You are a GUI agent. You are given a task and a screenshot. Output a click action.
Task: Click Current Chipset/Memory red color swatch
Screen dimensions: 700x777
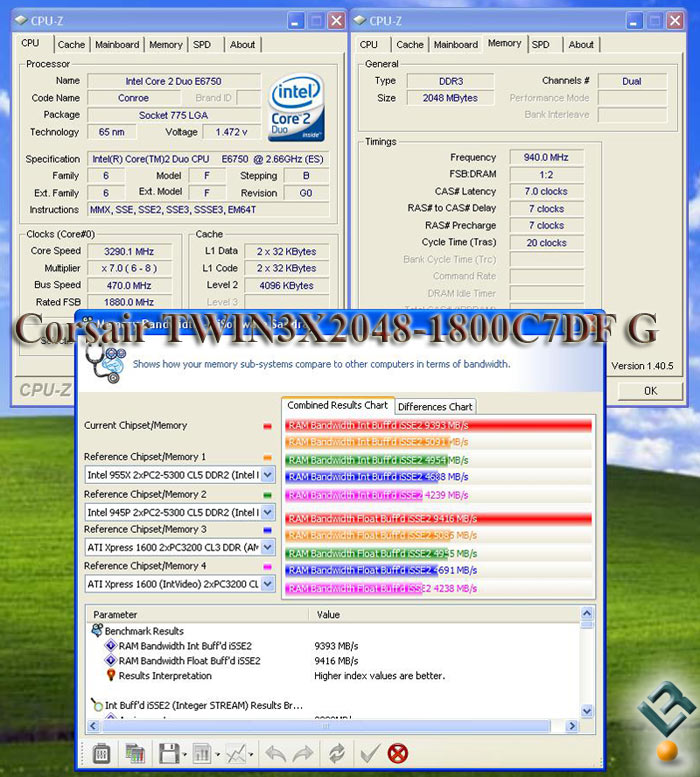click(x=268, y=426)
